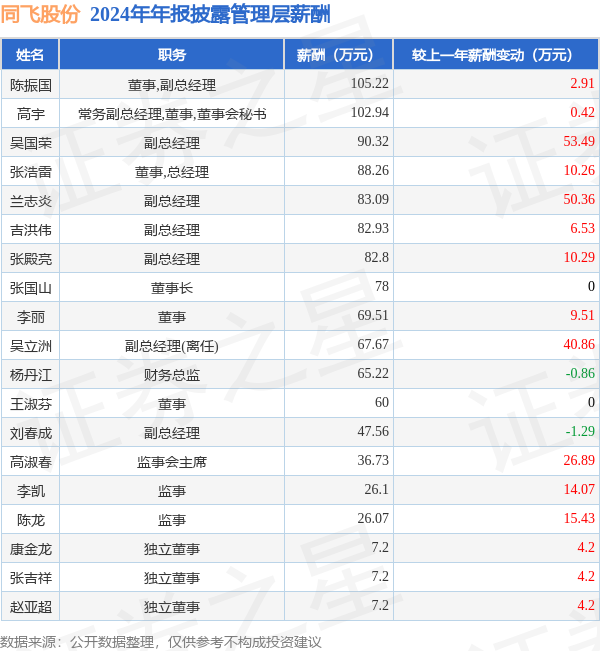Click the change value 40.86
The width and height of the screenshot is (600, 651).
click(x=579, y=345)
